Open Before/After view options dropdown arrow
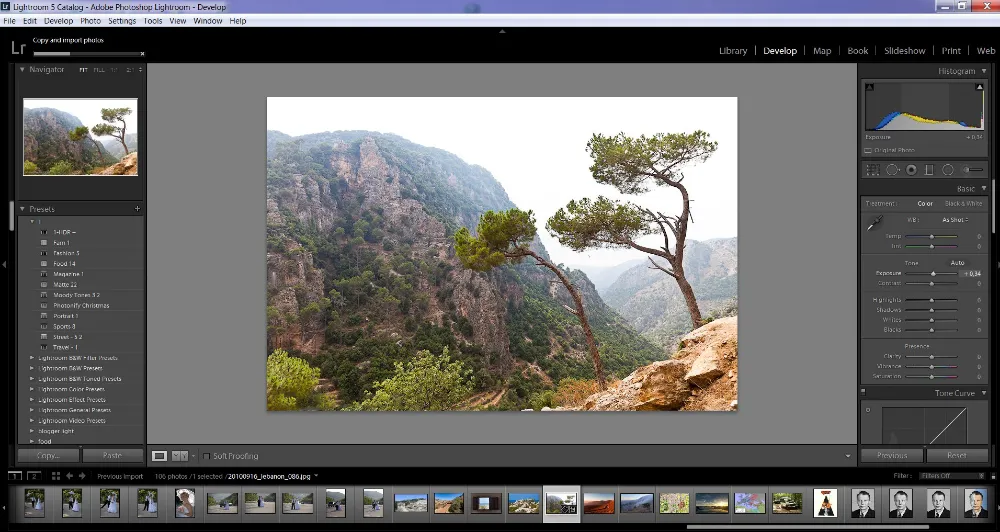1000x532 pixels. pos(193,456)
